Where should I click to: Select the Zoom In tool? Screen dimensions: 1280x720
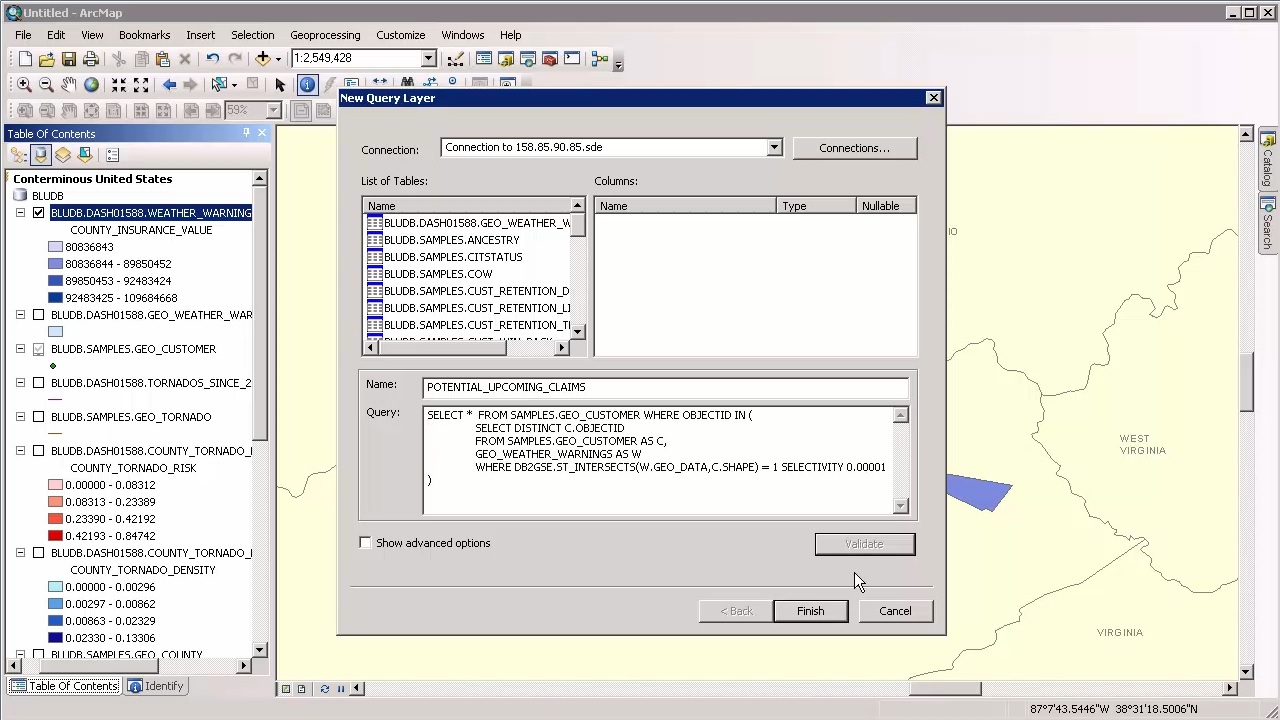25,85
